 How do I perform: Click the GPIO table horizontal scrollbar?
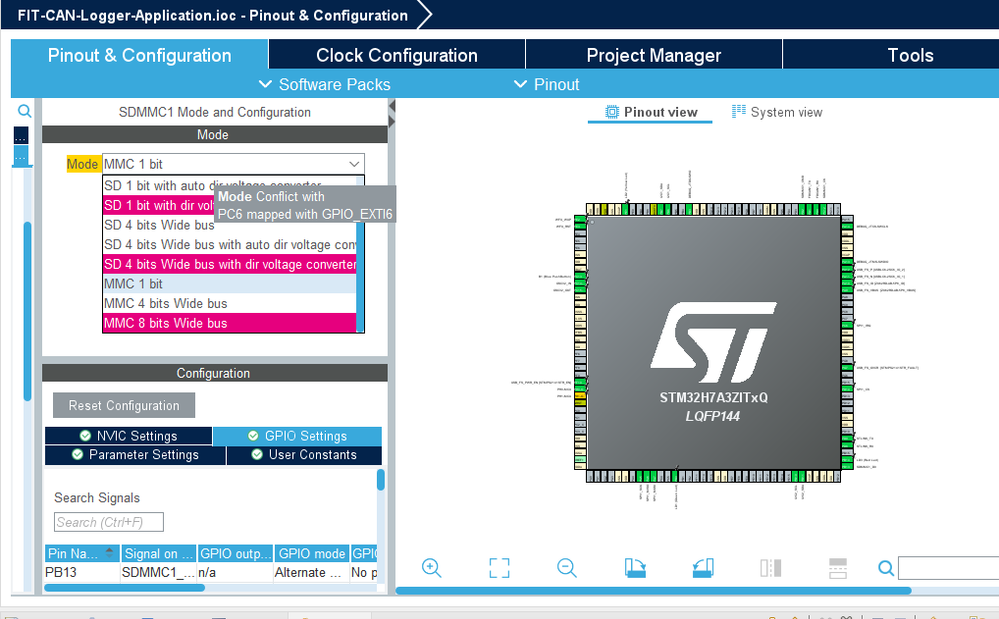124,587
